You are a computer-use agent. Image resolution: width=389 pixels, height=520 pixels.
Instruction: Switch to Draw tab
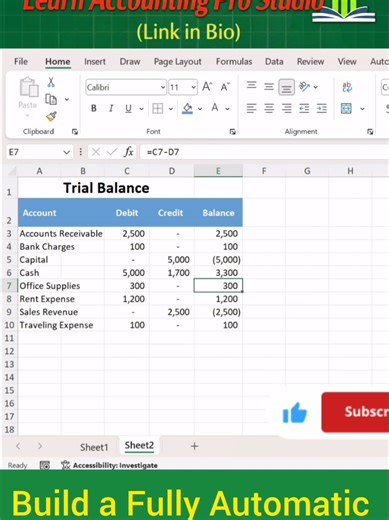[130, 62]
